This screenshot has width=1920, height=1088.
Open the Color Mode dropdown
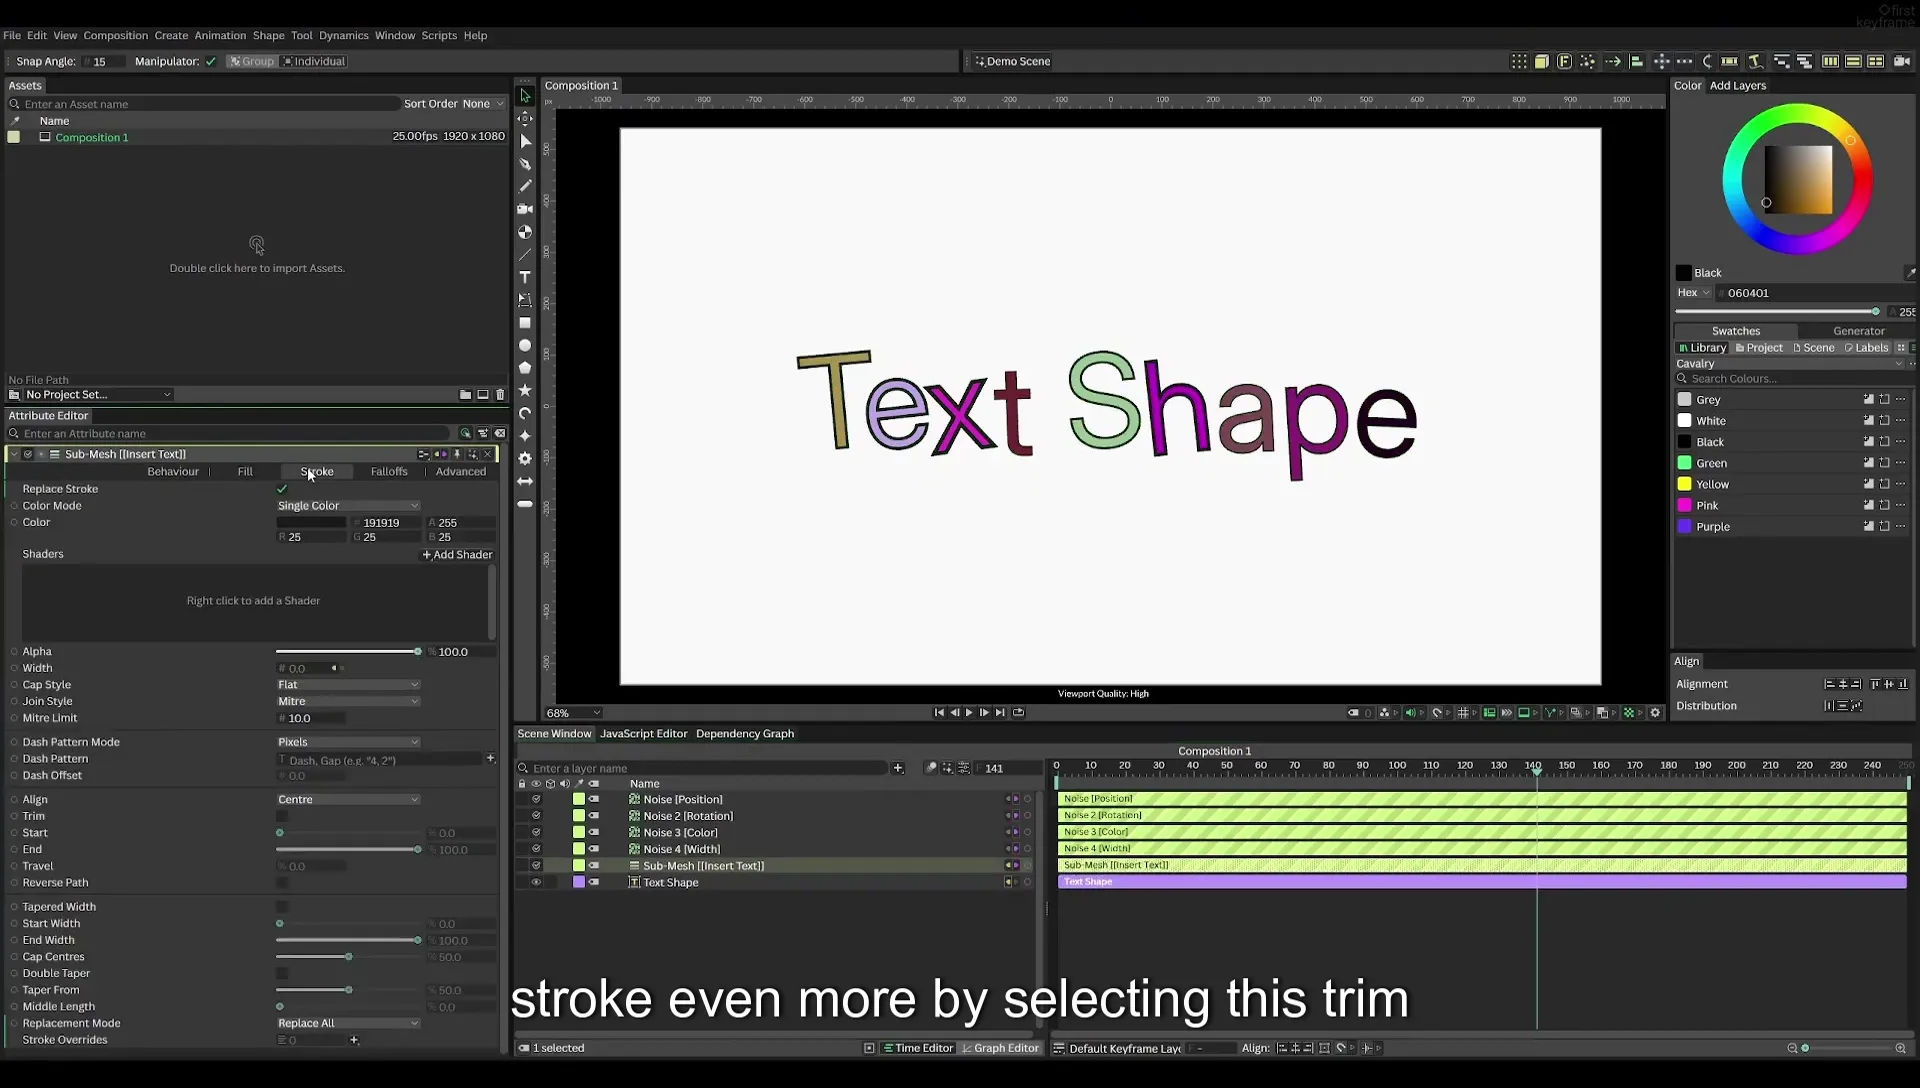pyautogui.click(x=348, y=506)
